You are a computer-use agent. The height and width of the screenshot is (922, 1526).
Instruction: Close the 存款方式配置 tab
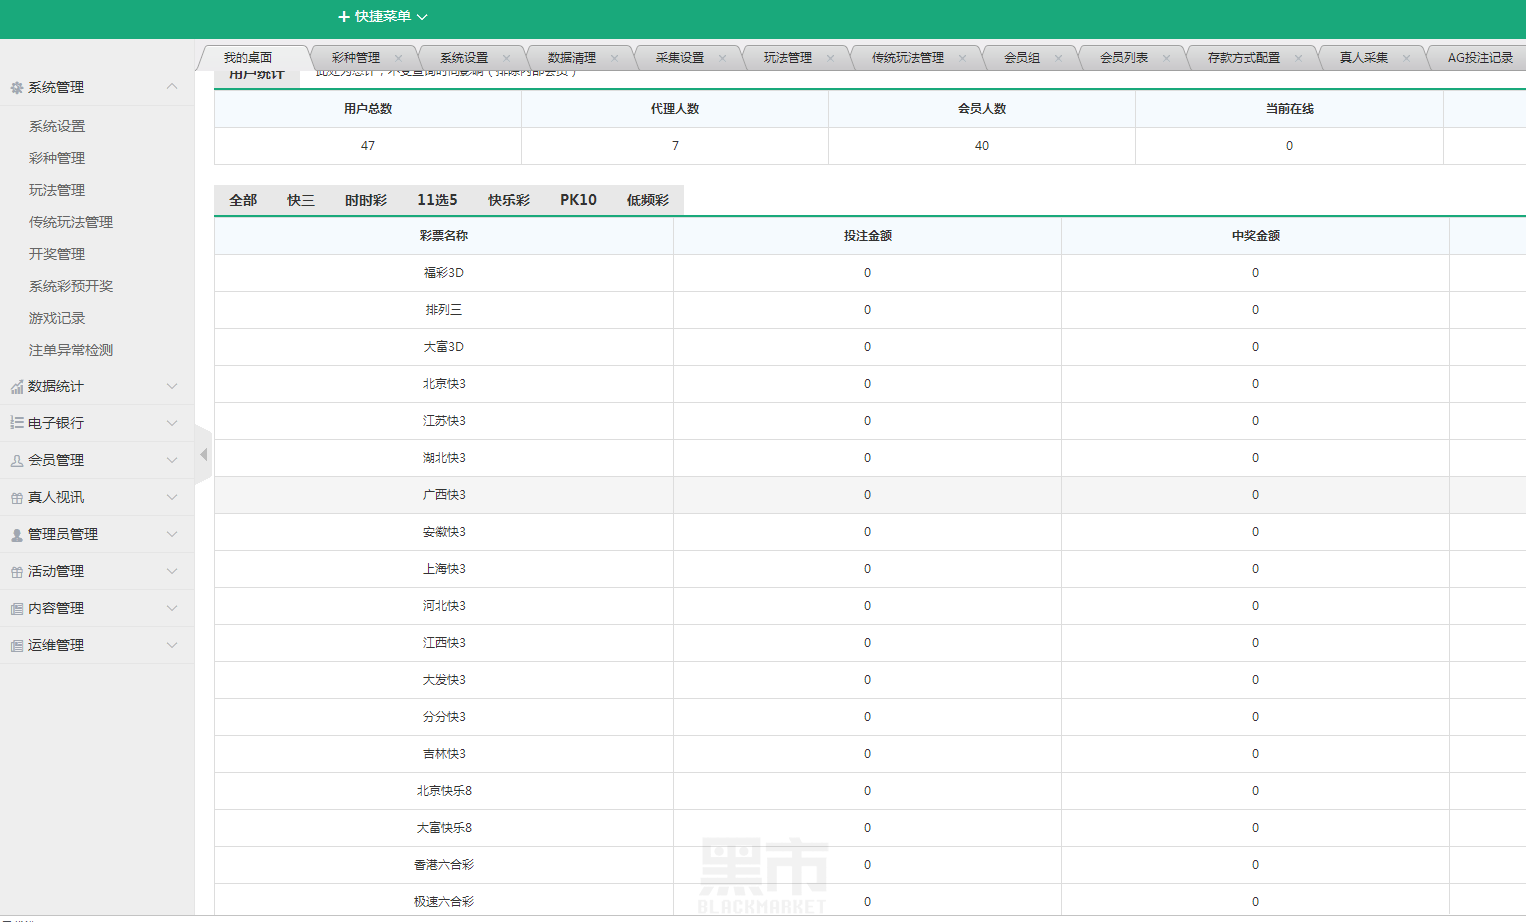pyautogui.click(x=1298, y=58)
